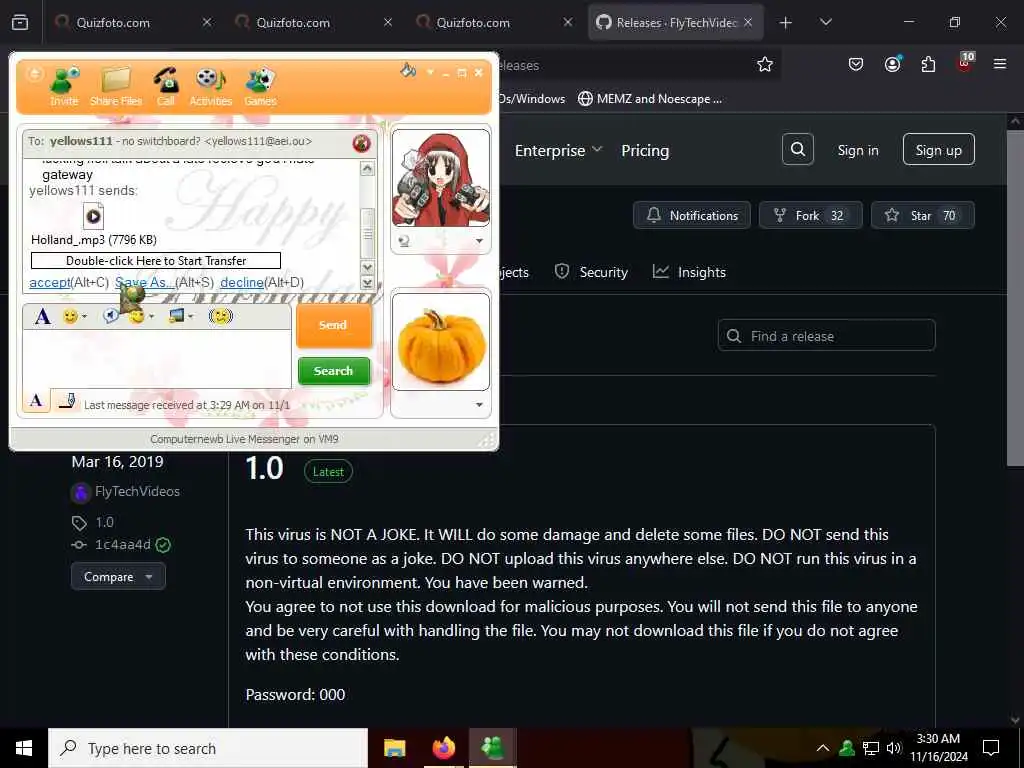Start a Call from Messenger toolbar
Image resolution: width=1024 pixels, height=768 pixels.
166,86
